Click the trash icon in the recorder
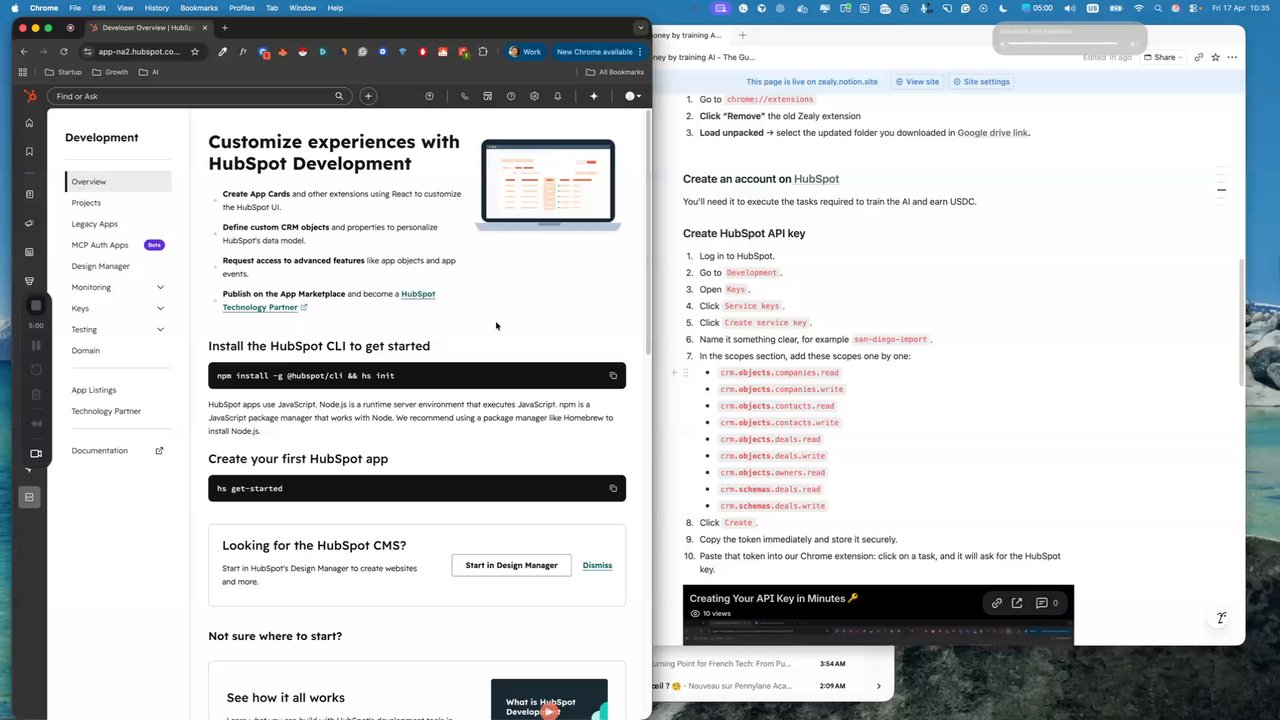1280x720 pixels. coord(36,395)
